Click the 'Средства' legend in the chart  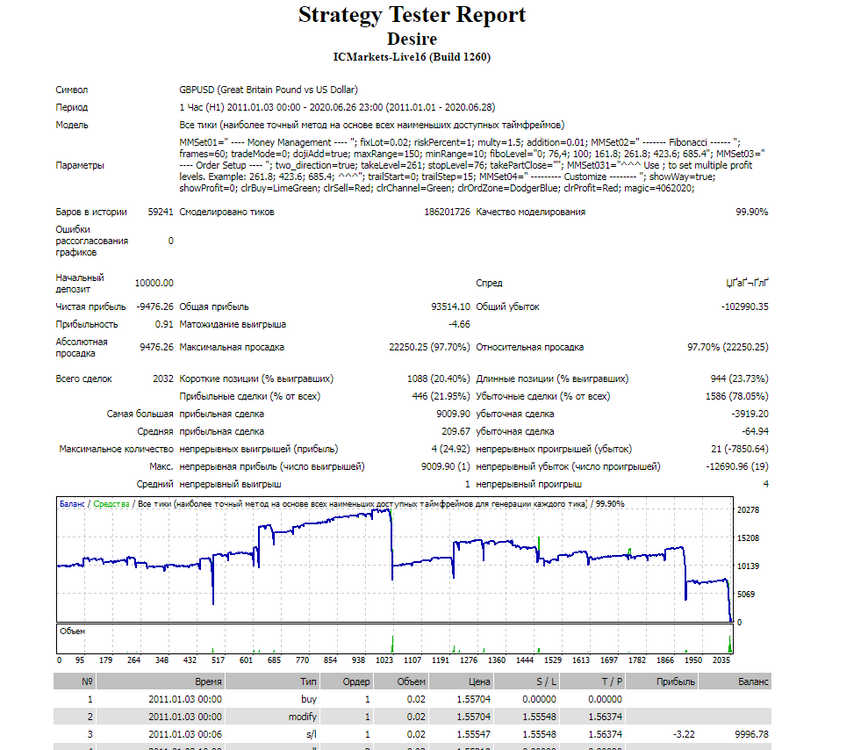[111, 504]
